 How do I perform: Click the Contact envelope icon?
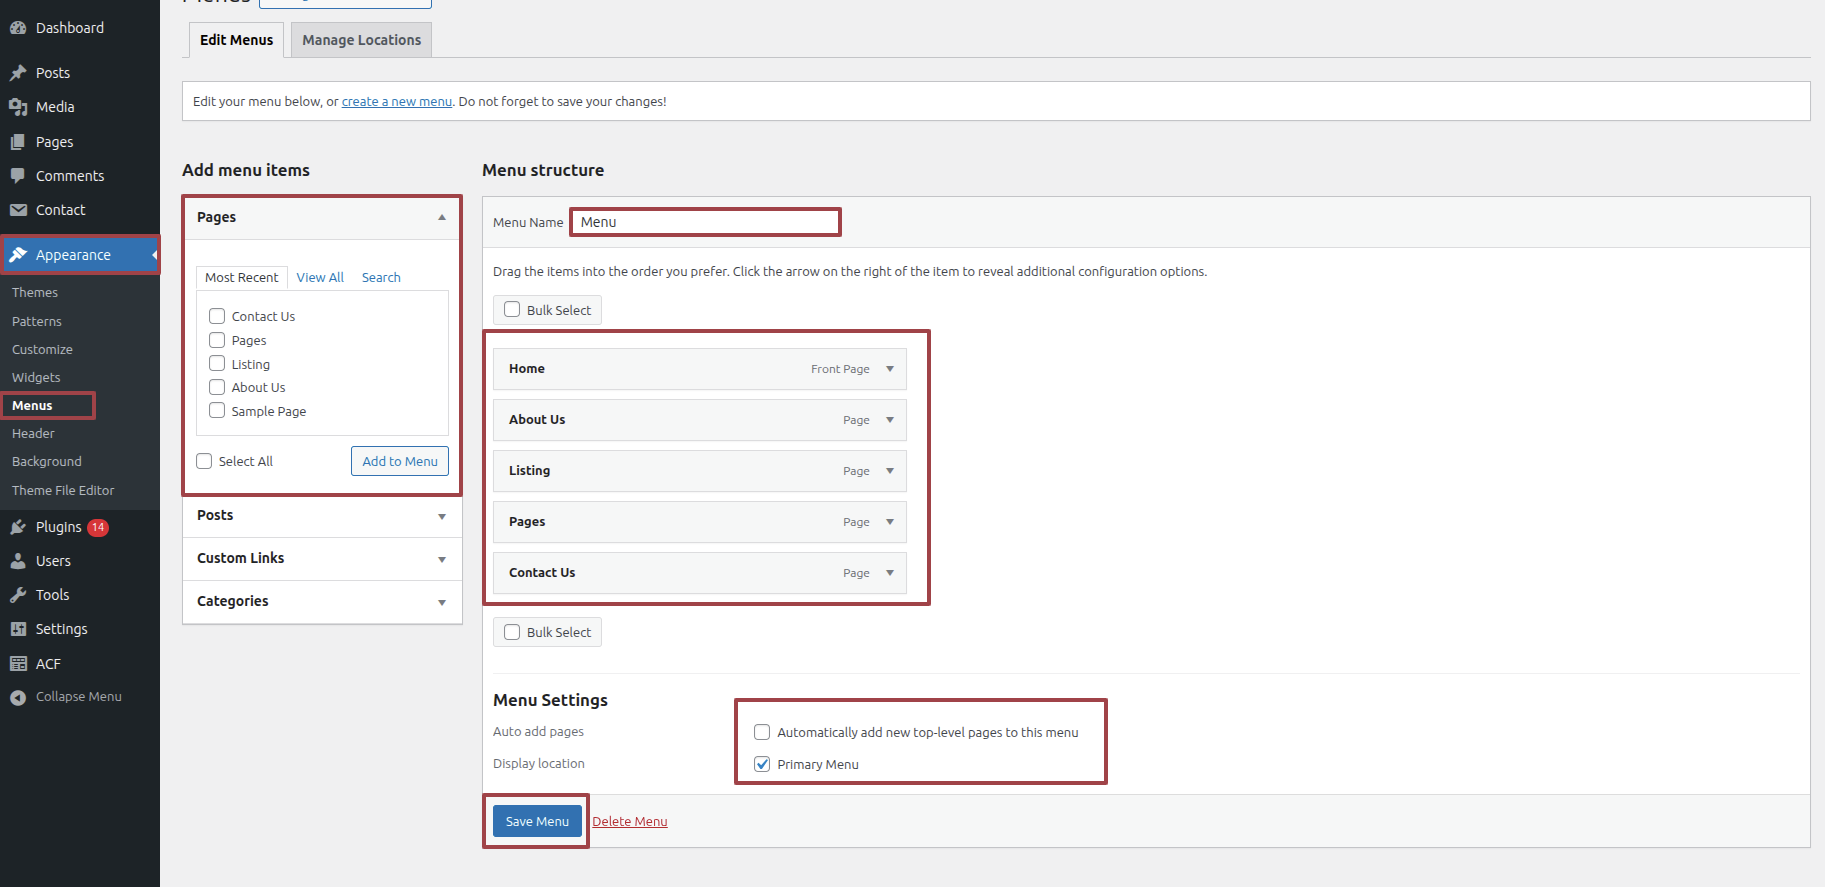click(x=18, y=210)
